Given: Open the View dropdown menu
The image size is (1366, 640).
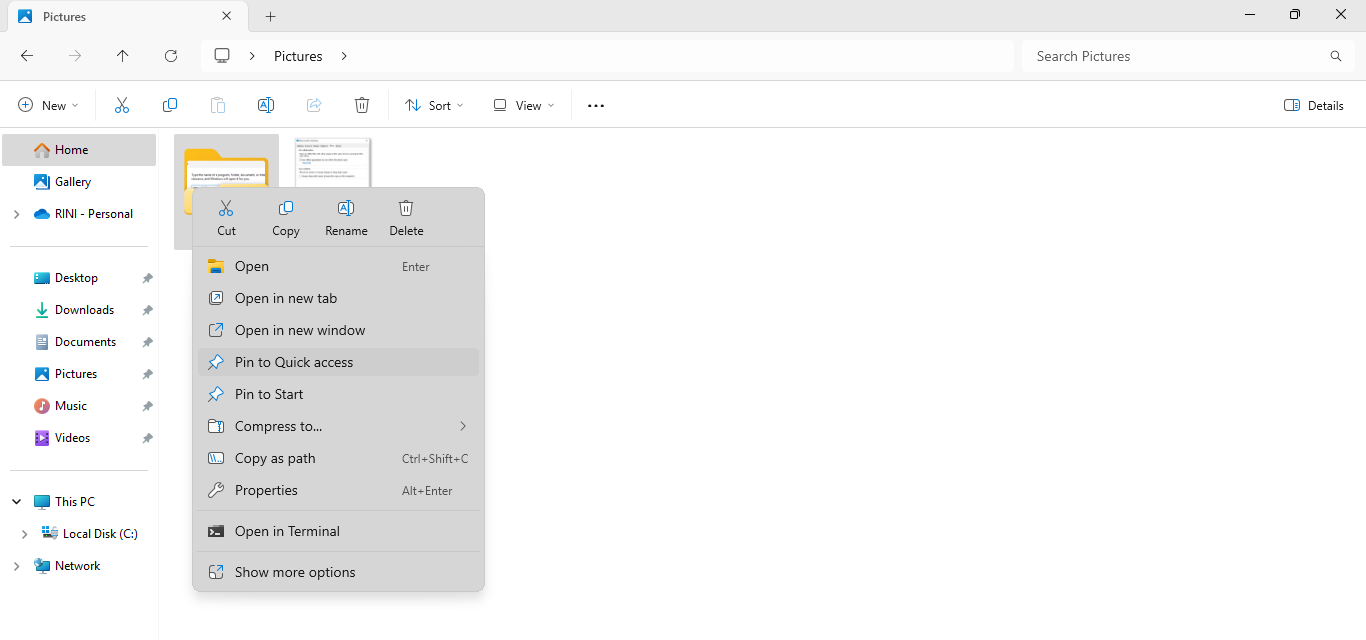Looking at the screenshot, I should point(523,105).
